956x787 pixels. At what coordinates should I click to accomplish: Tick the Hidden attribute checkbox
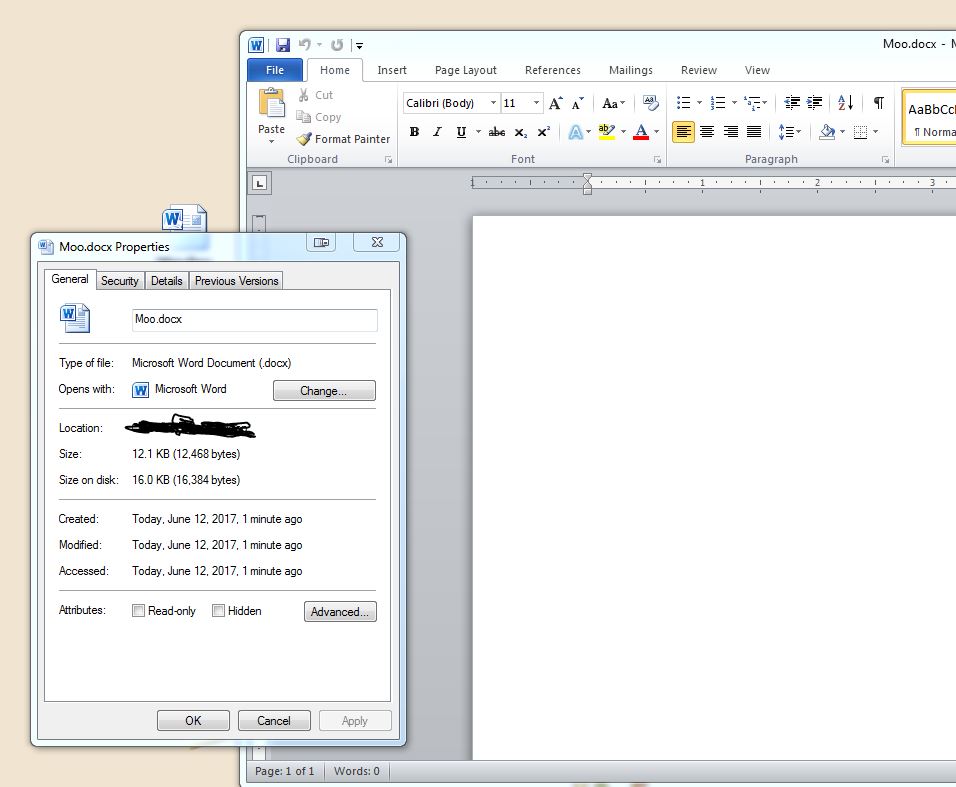(218, 611)
